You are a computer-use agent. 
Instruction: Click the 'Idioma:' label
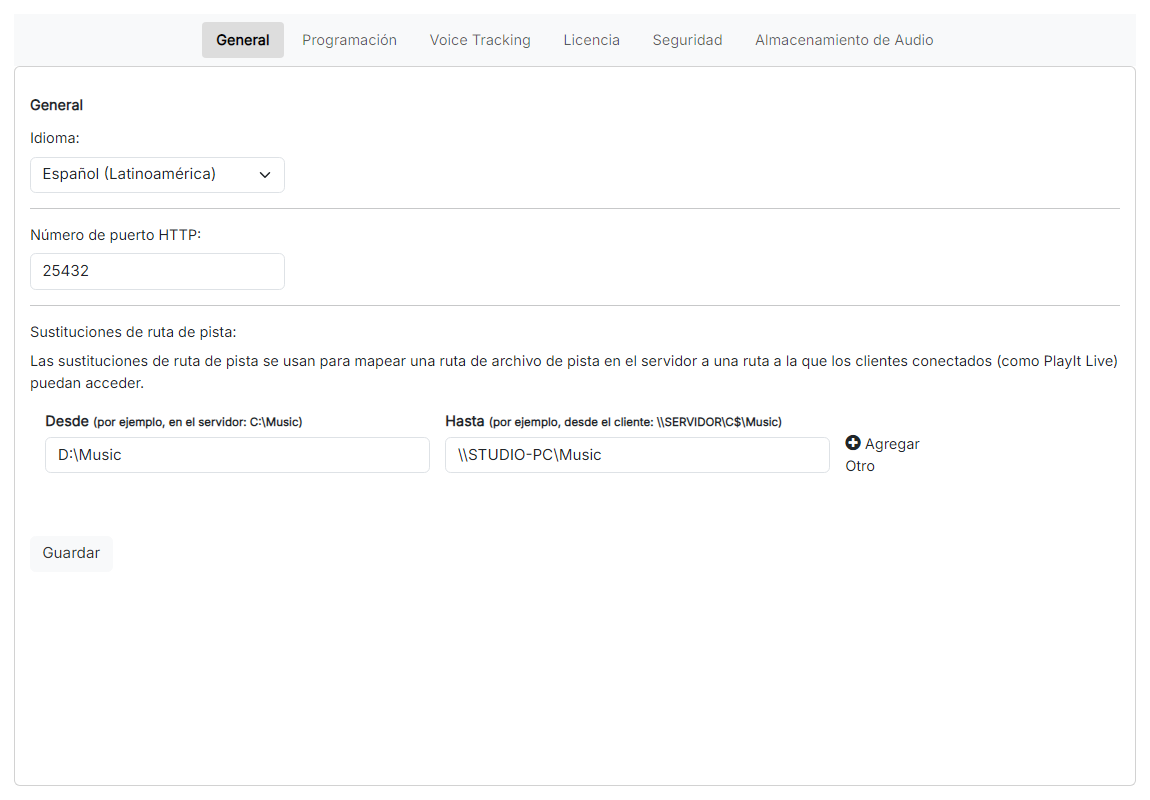(54, 138)
